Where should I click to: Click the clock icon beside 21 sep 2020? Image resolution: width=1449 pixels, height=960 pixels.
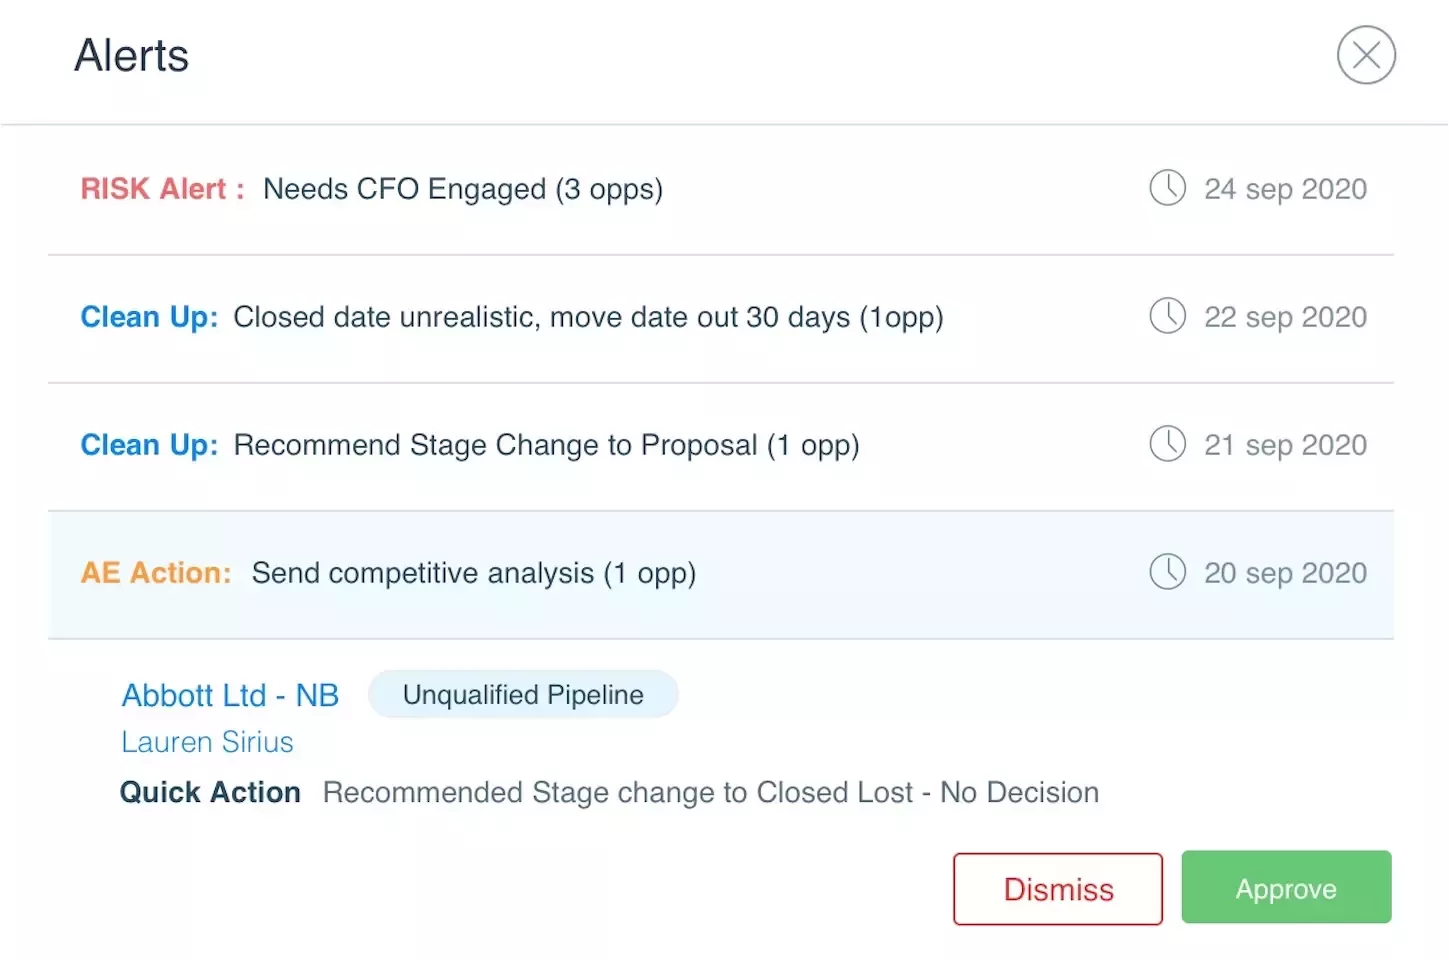coord(1167,444)
